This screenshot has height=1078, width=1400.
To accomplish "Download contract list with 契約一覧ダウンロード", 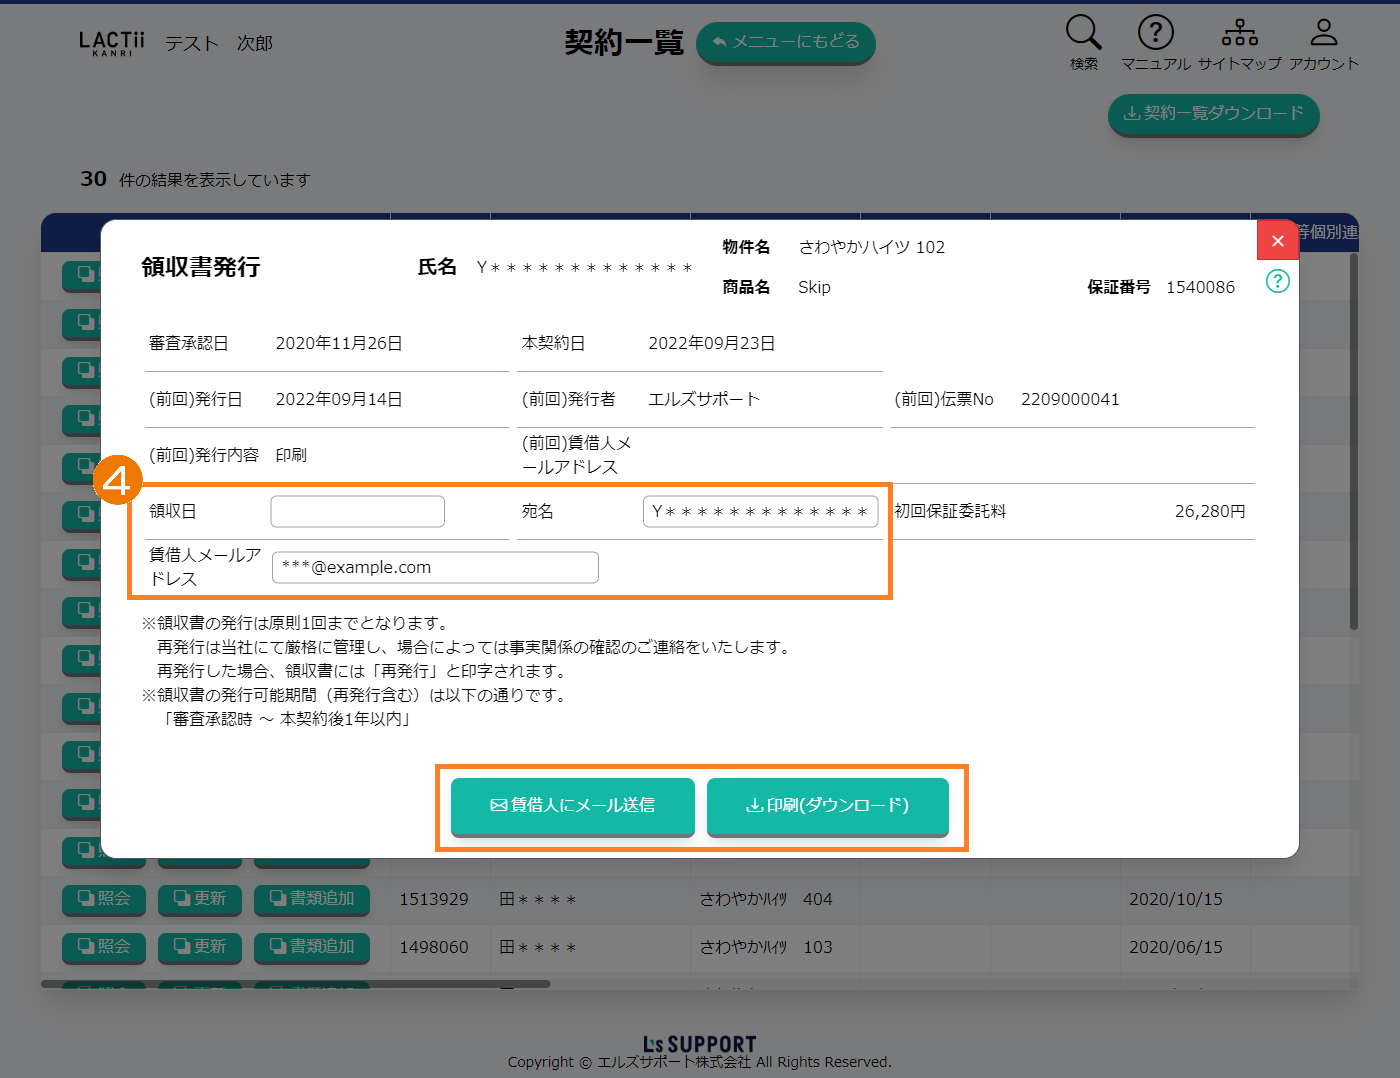I will click(1213, 114).
